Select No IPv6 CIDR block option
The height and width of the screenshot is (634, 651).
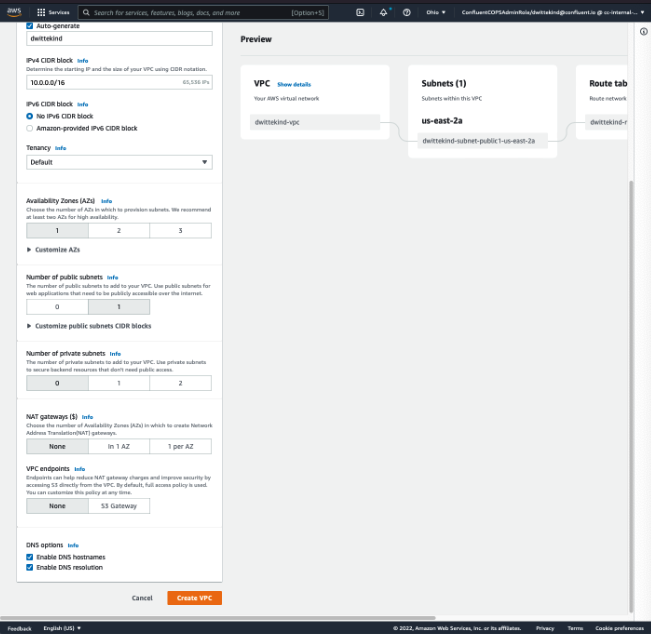tap(29, 116)
